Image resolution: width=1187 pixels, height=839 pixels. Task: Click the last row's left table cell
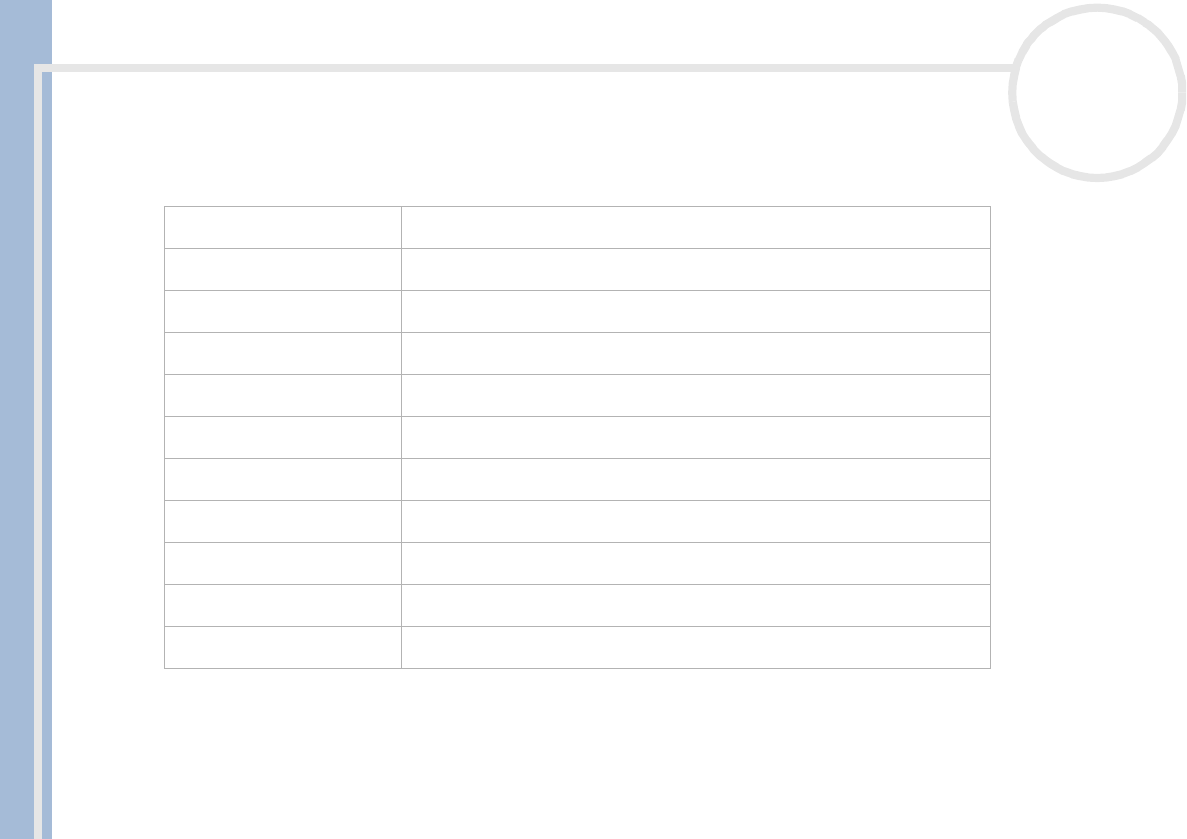coord(282,647)
